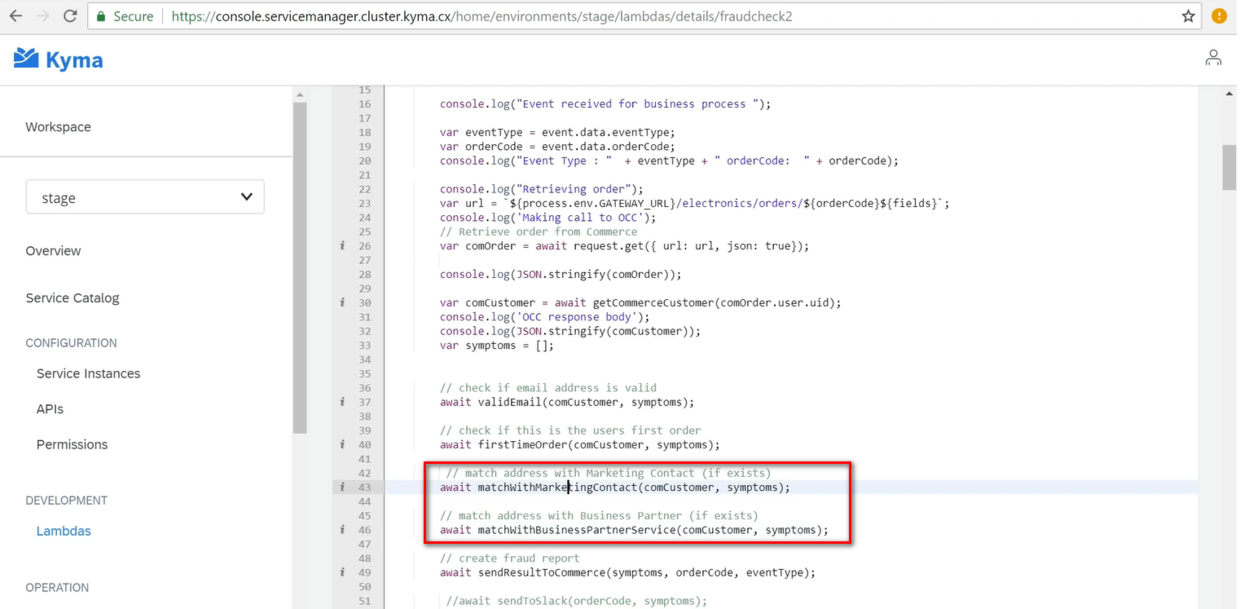Open the stage environment dropdown
Screen dimensions: 1240x609
145,197
